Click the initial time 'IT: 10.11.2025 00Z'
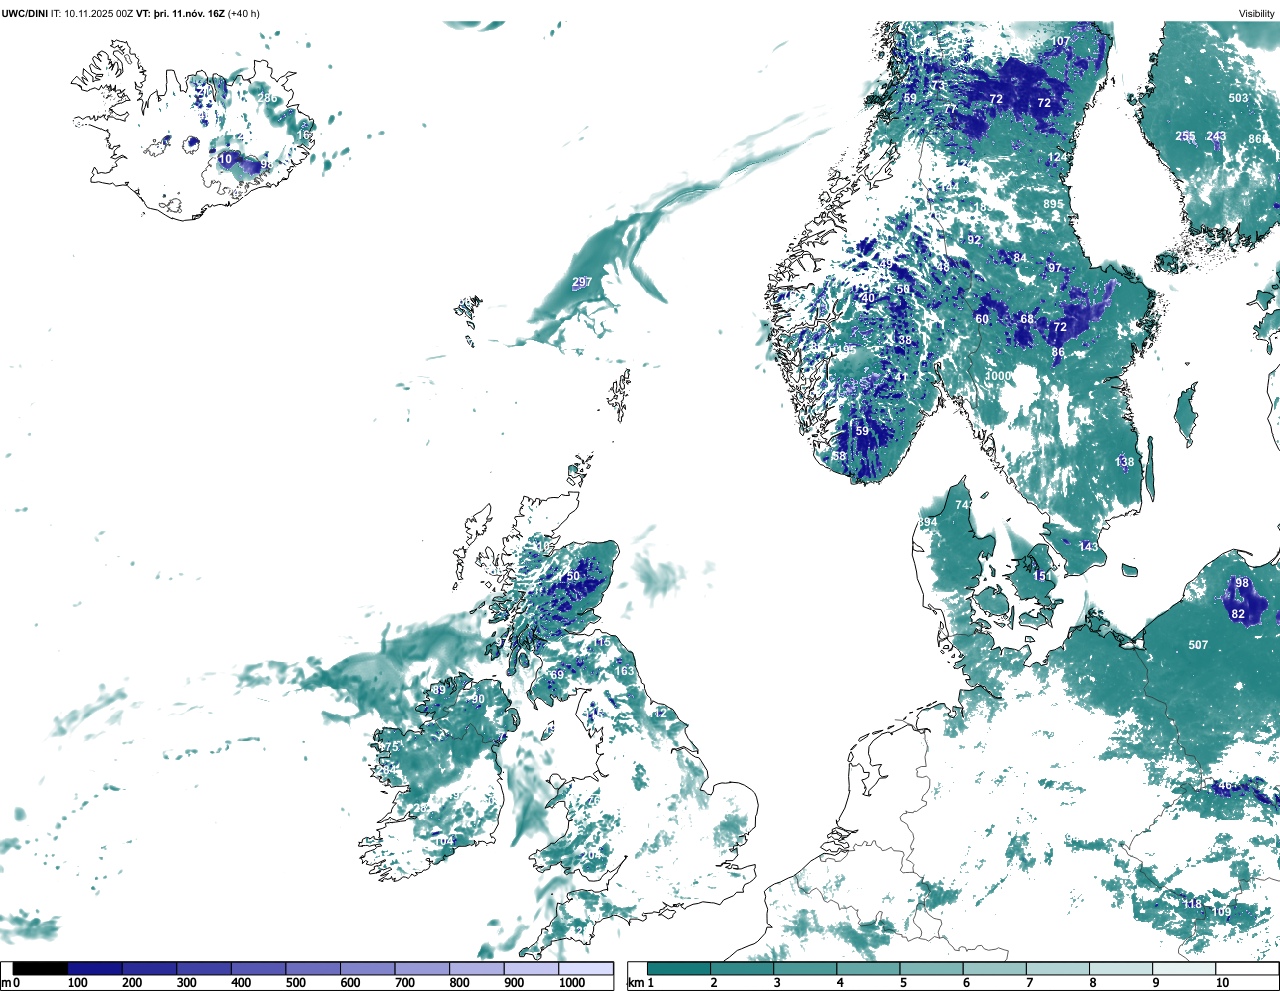Image resolution: width=1280 pixels, height=991 pixels. (x=92, y=14)
